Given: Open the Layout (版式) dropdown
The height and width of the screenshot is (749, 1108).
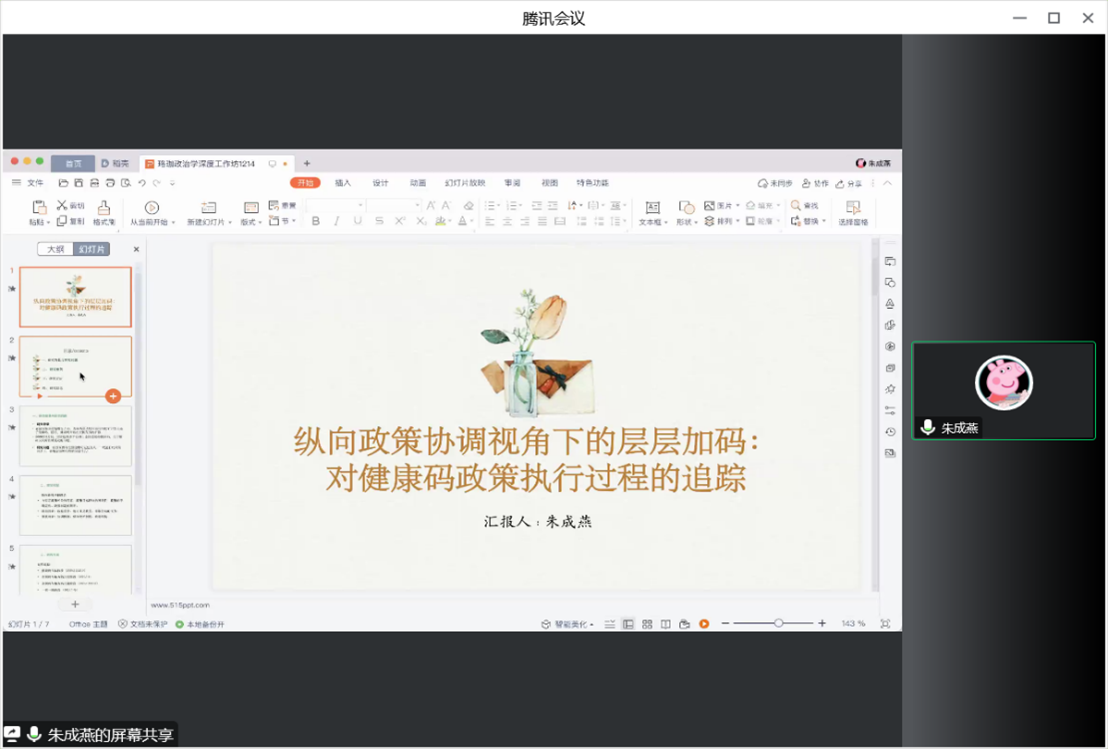Looking at the screenshot, I should 251,222.
